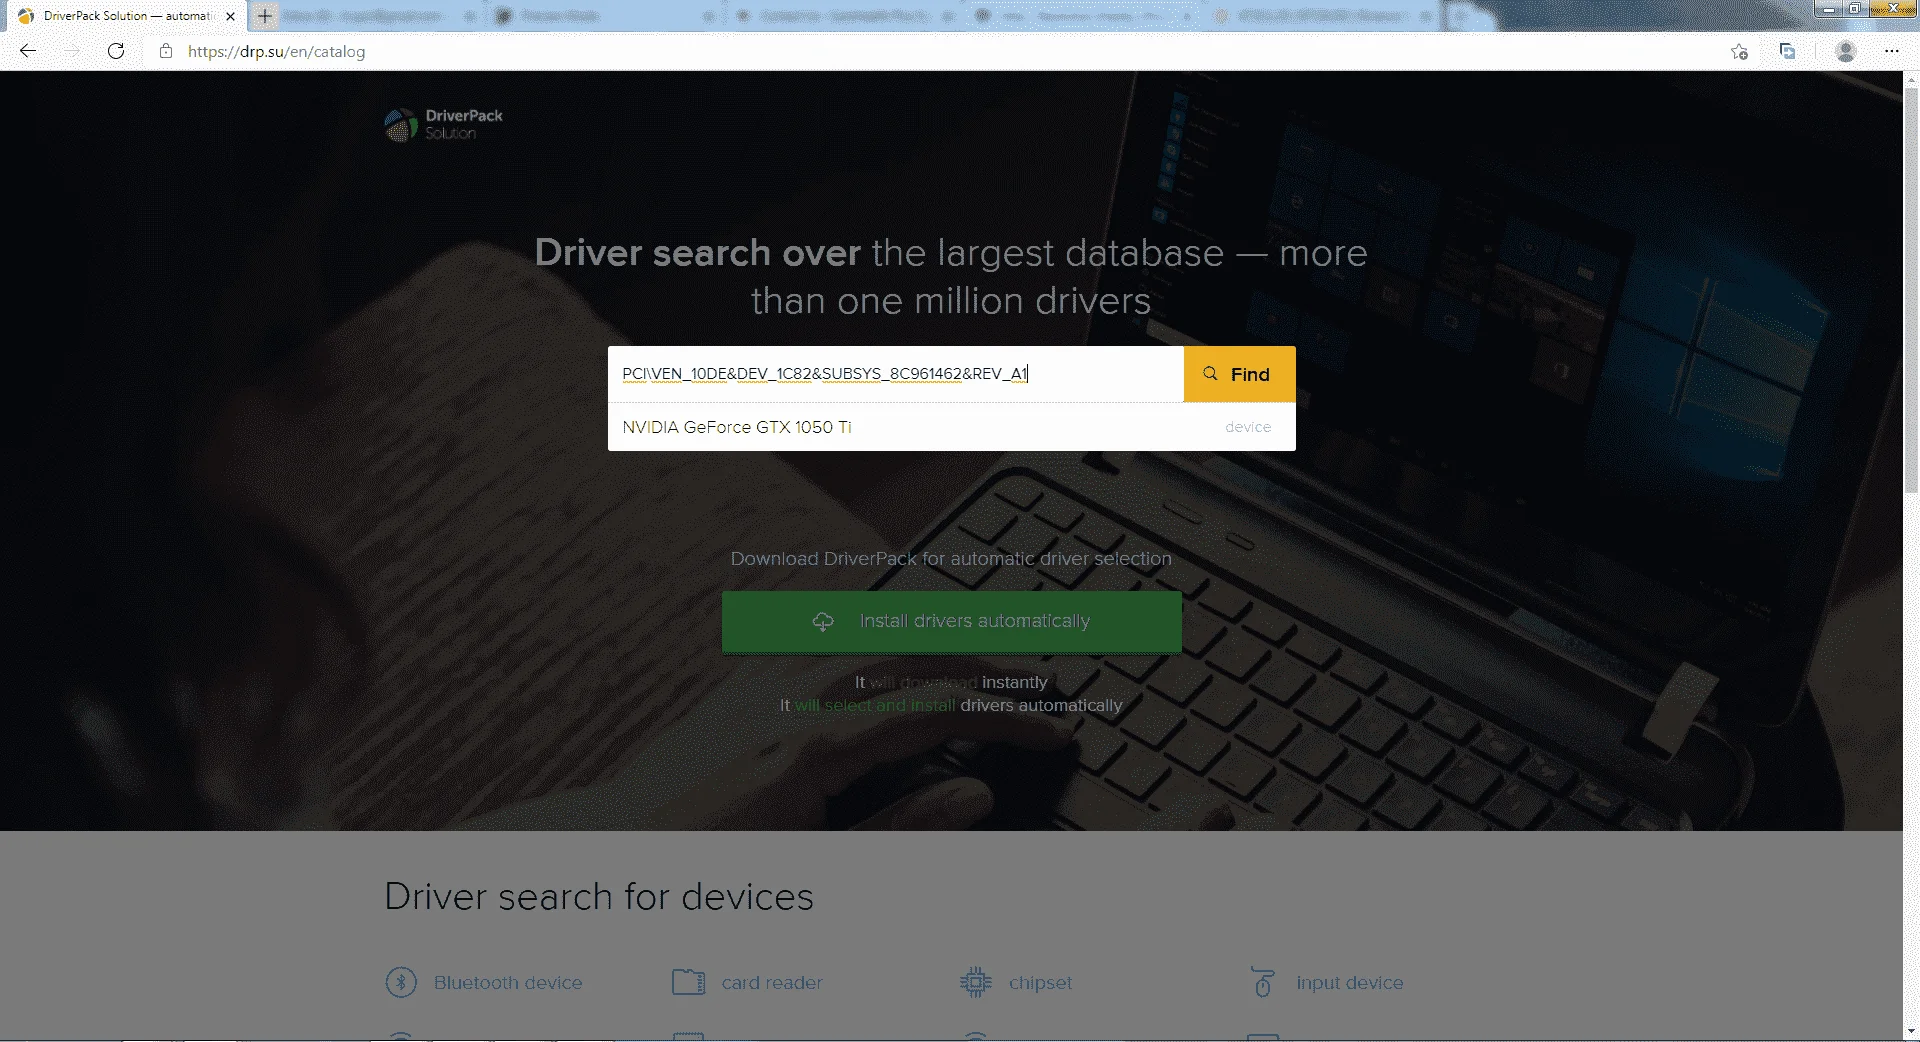Click the DriverPack Solution logo
The width and height of the screenshot is (1920, 1042).
click(x=444, y=124)
